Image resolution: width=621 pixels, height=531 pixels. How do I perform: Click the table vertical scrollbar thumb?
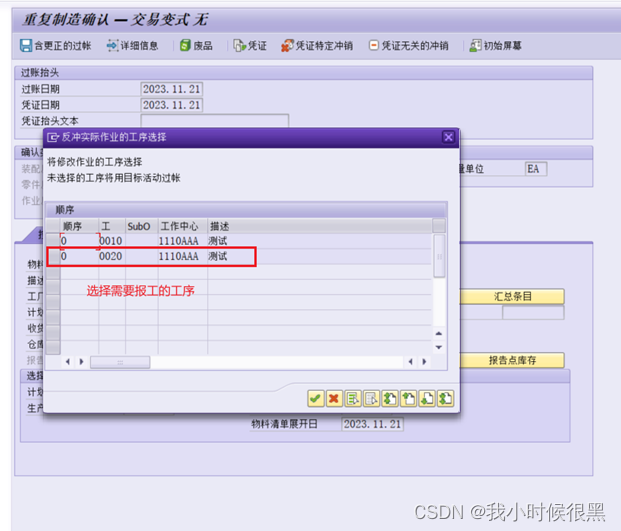439,256
